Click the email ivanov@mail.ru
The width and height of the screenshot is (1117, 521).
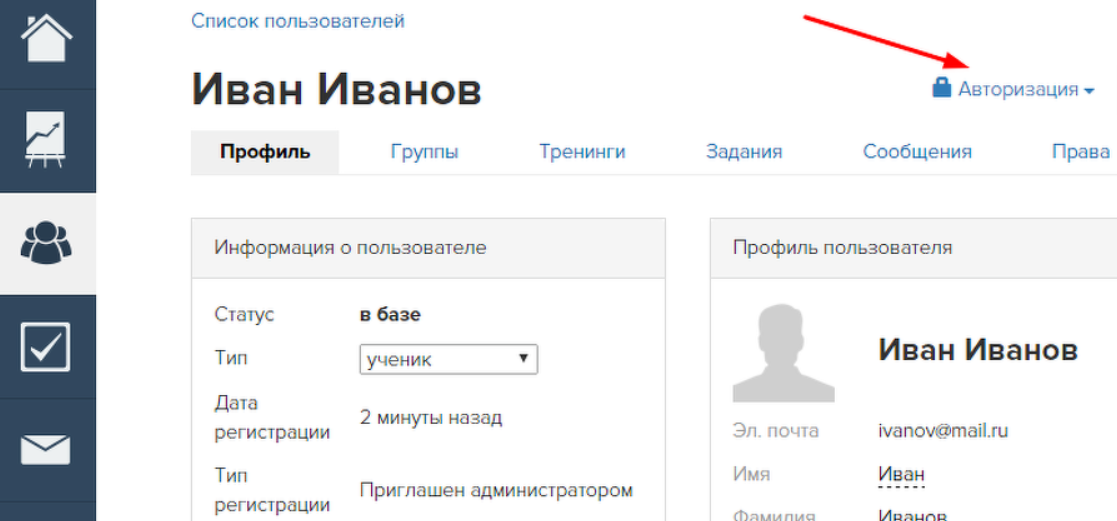(x=943, y=430)
